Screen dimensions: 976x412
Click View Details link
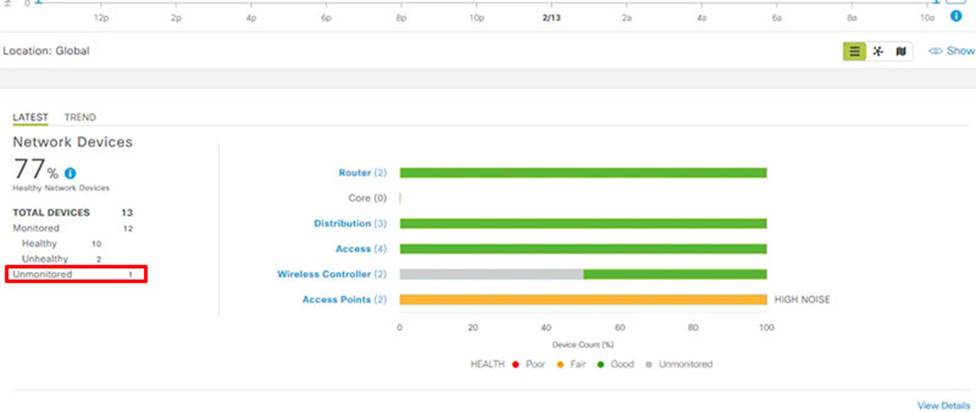943,405
